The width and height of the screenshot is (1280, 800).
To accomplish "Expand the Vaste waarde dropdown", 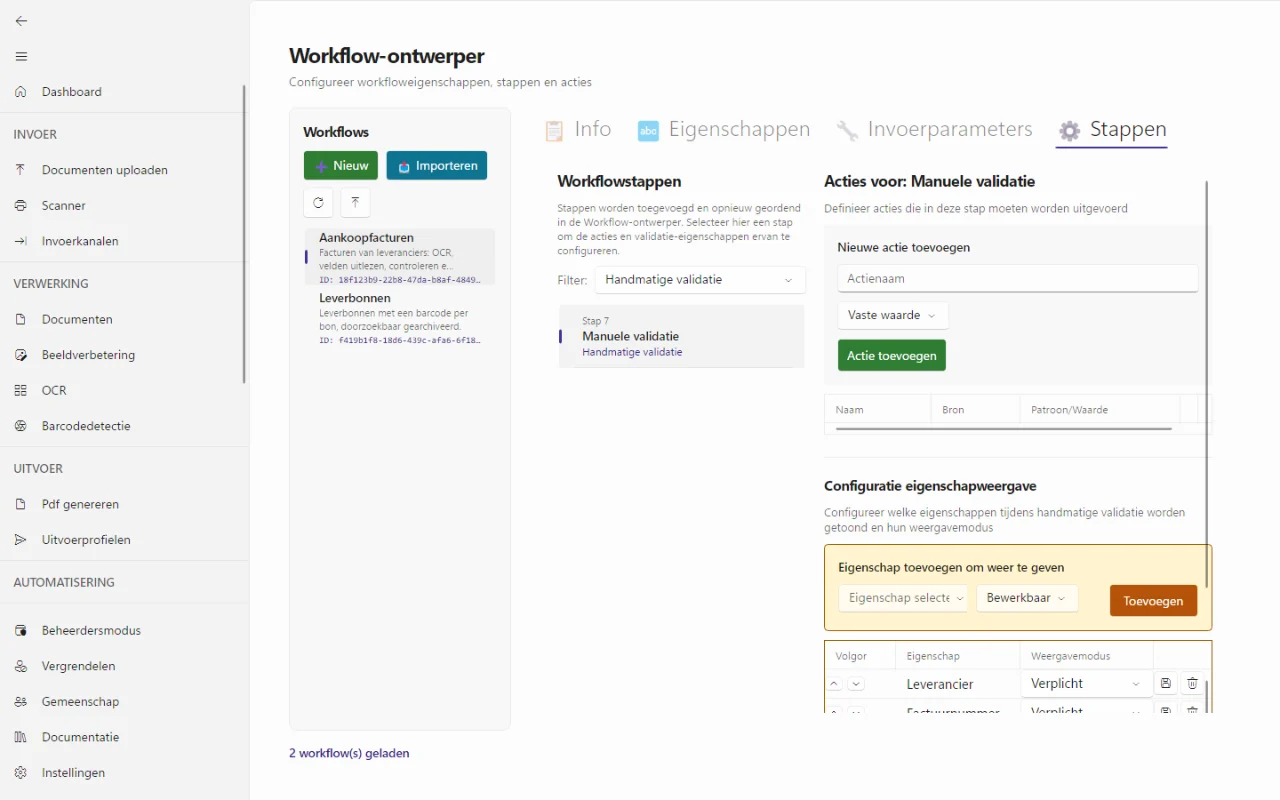I will (x=893, y=315).
